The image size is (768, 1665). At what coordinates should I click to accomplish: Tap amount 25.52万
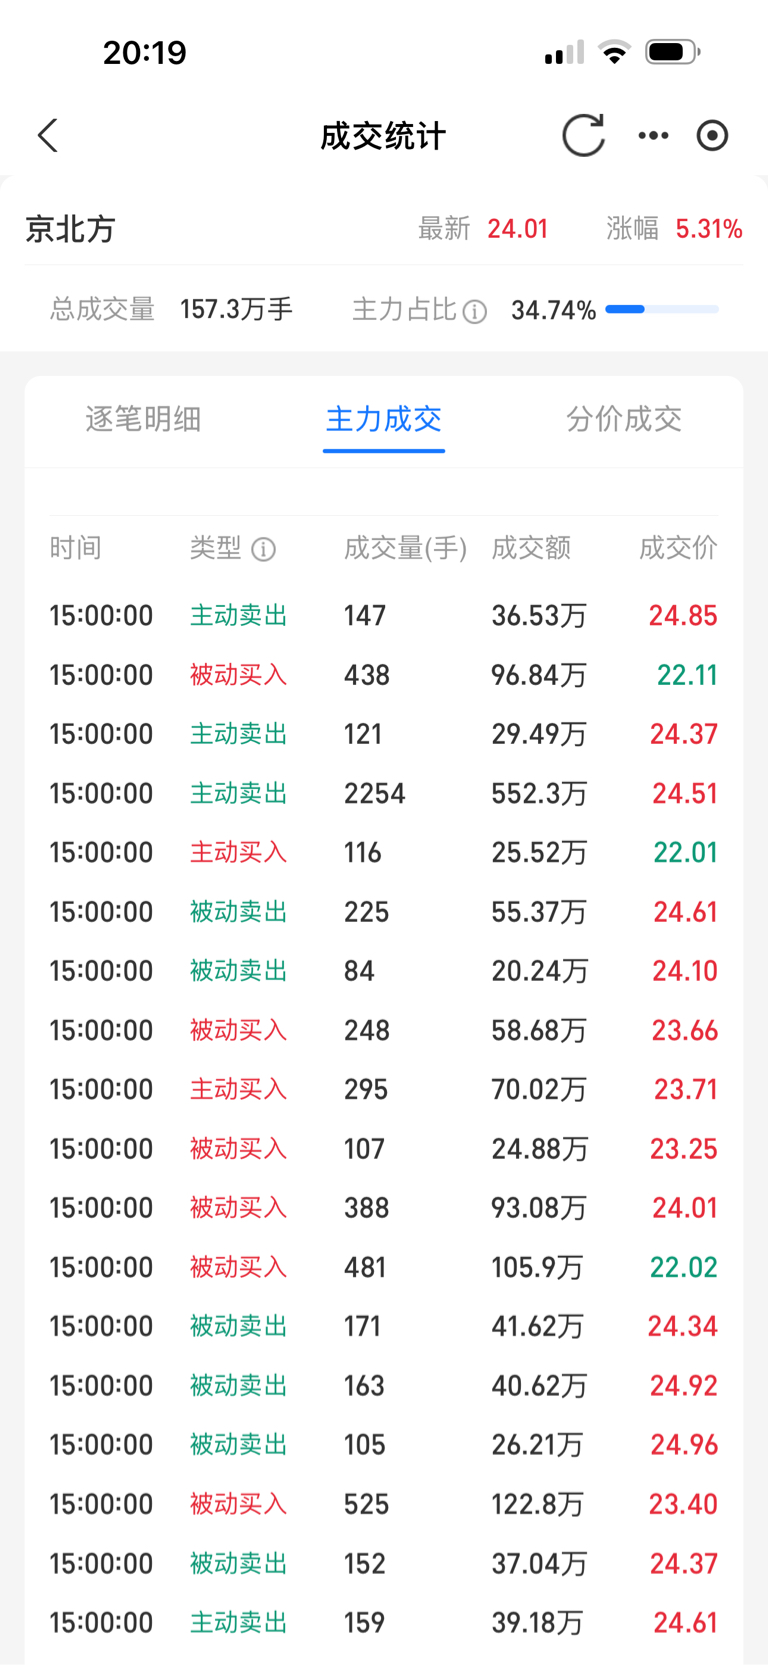pyautogui.click(x=539, y=852)
